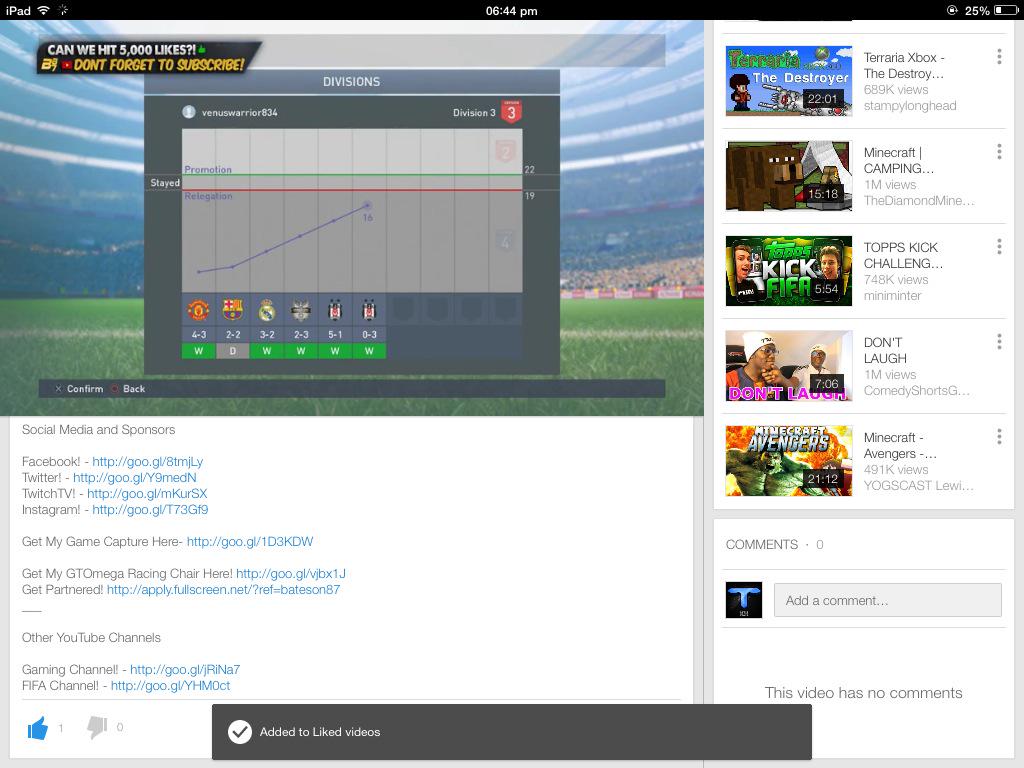Tap the ComedyShortsG… channel name
This screenshot has width=1024, height=768.
917,391
